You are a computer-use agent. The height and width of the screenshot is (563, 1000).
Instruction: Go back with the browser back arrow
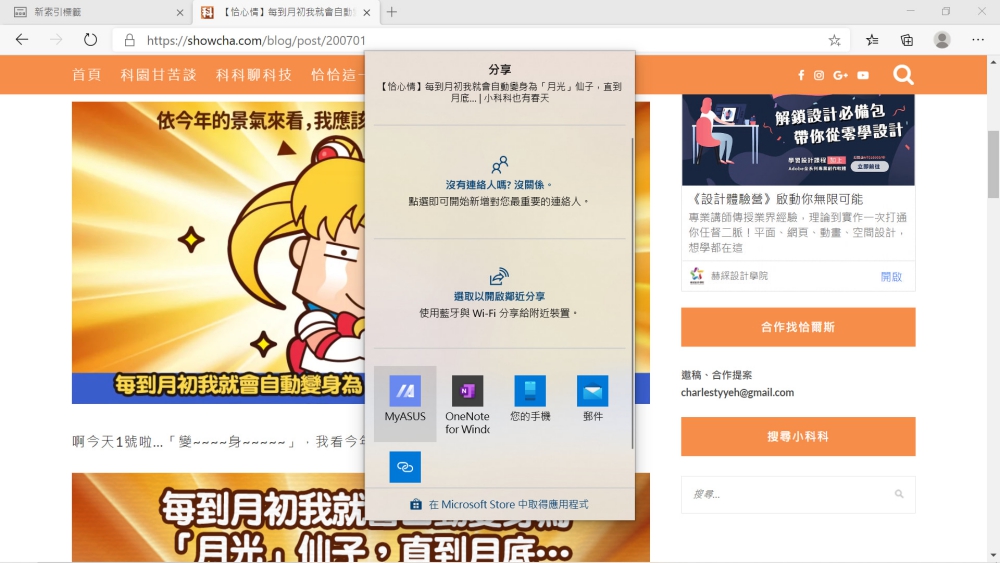[x=22, y=40]
